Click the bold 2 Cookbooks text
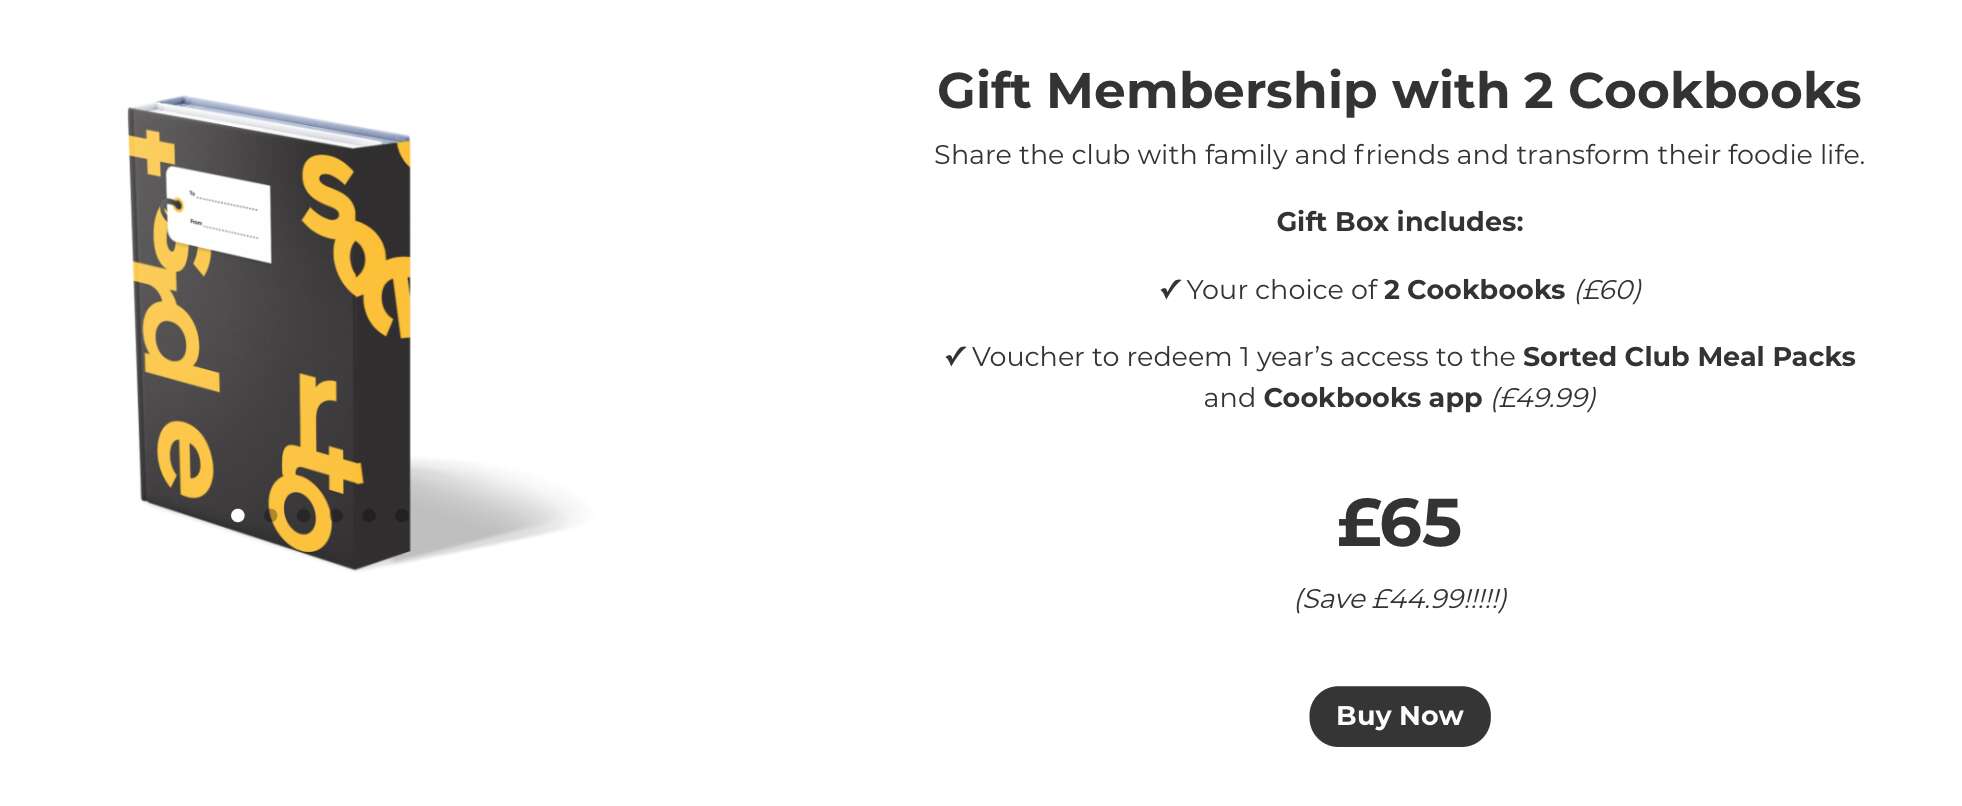This screenshot has height=806, width=1962. [1474, 290]
